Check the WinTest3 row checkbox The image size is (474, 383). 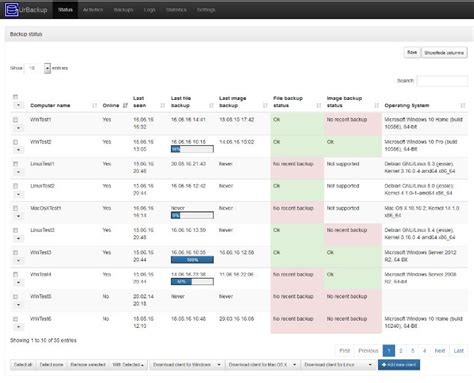(x=15, y=253)
